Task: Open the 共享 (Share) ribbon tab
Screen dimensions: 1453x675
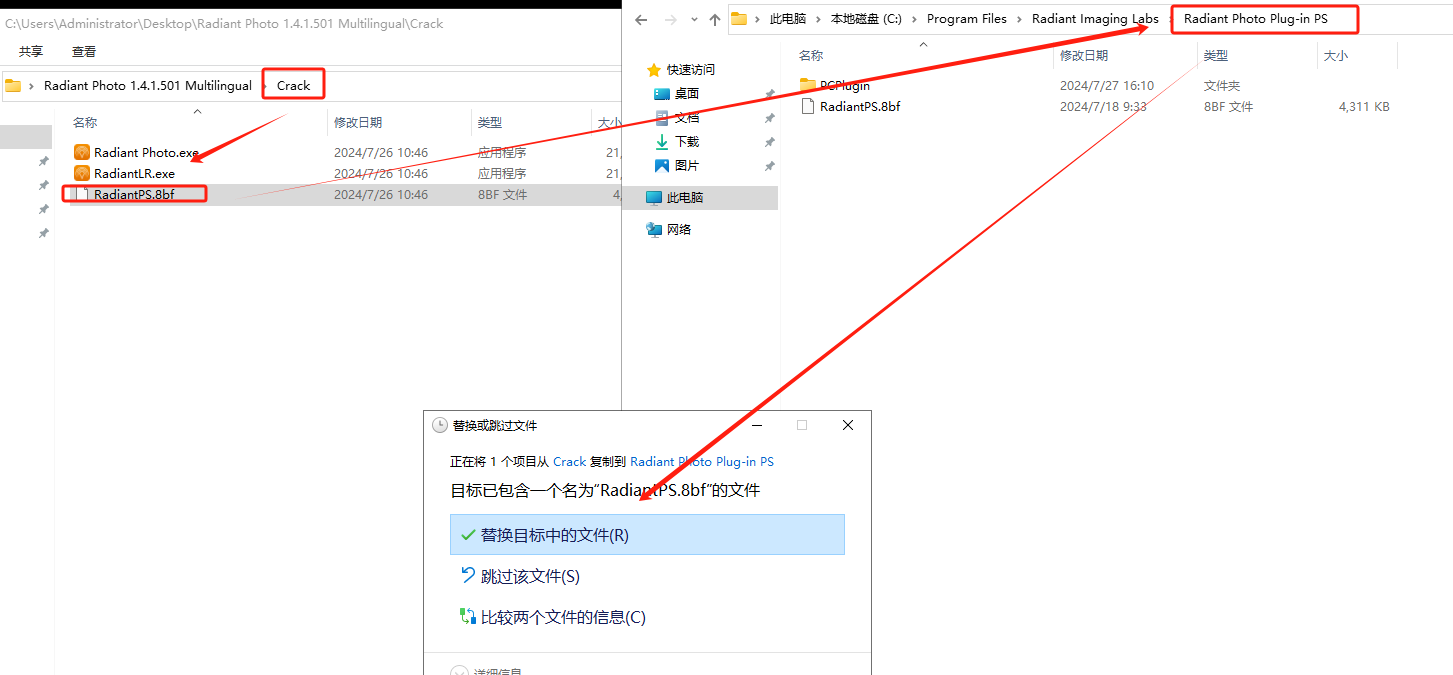Action: tap(31, 51)
